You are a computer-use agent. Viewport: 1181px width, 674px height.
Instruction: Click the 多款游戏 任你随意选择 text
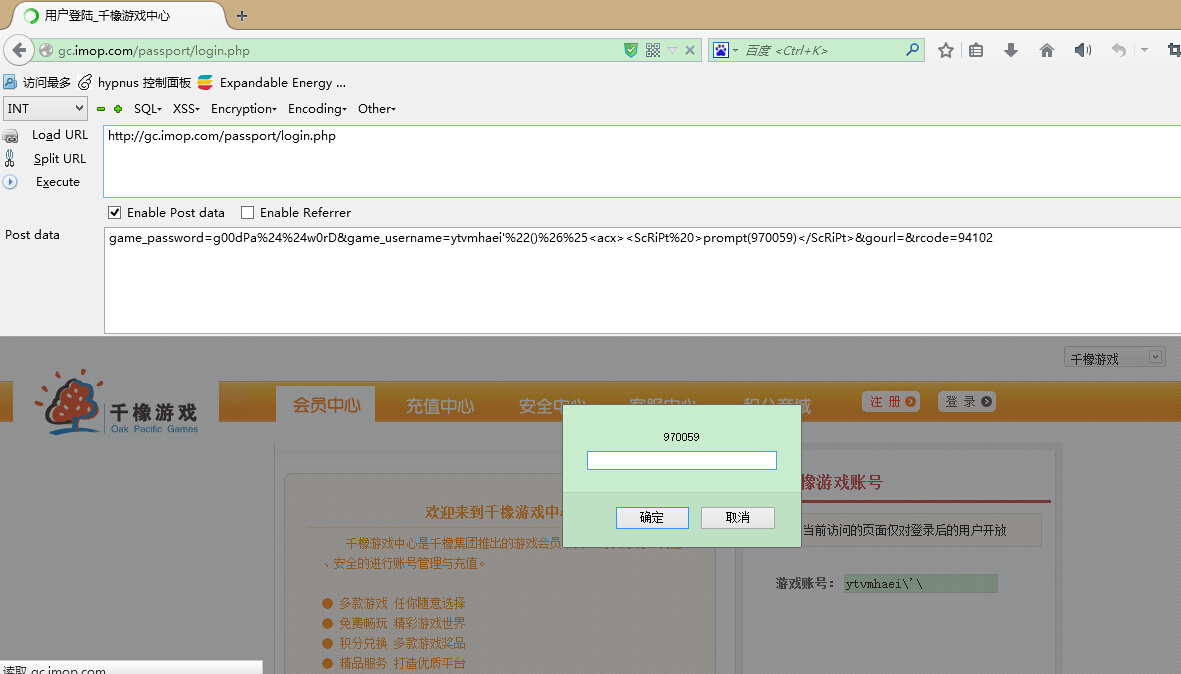402,603
